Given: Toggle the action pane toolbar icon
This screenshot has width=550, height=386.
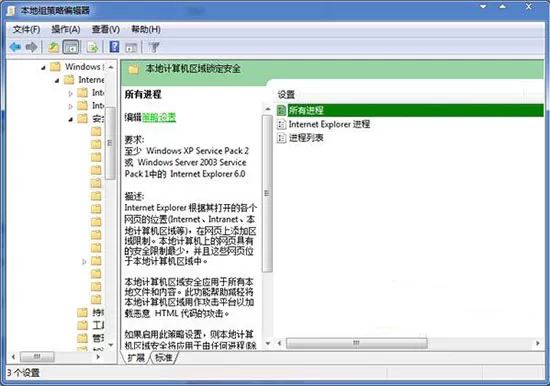Looking at the screenshot, I should coord(131,47).
